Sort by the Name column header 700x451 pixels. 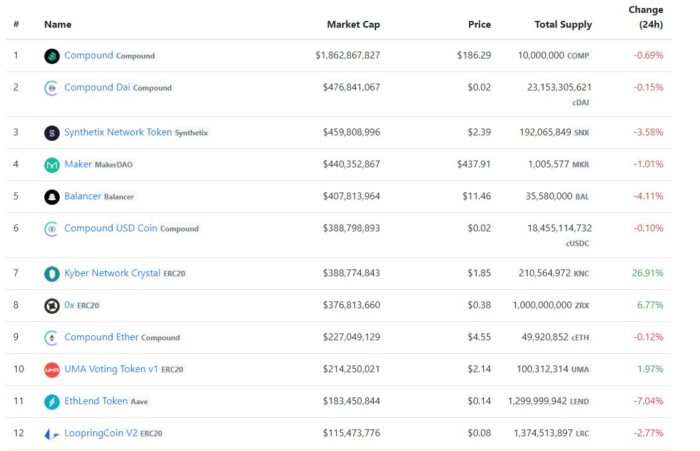[58, 25]
